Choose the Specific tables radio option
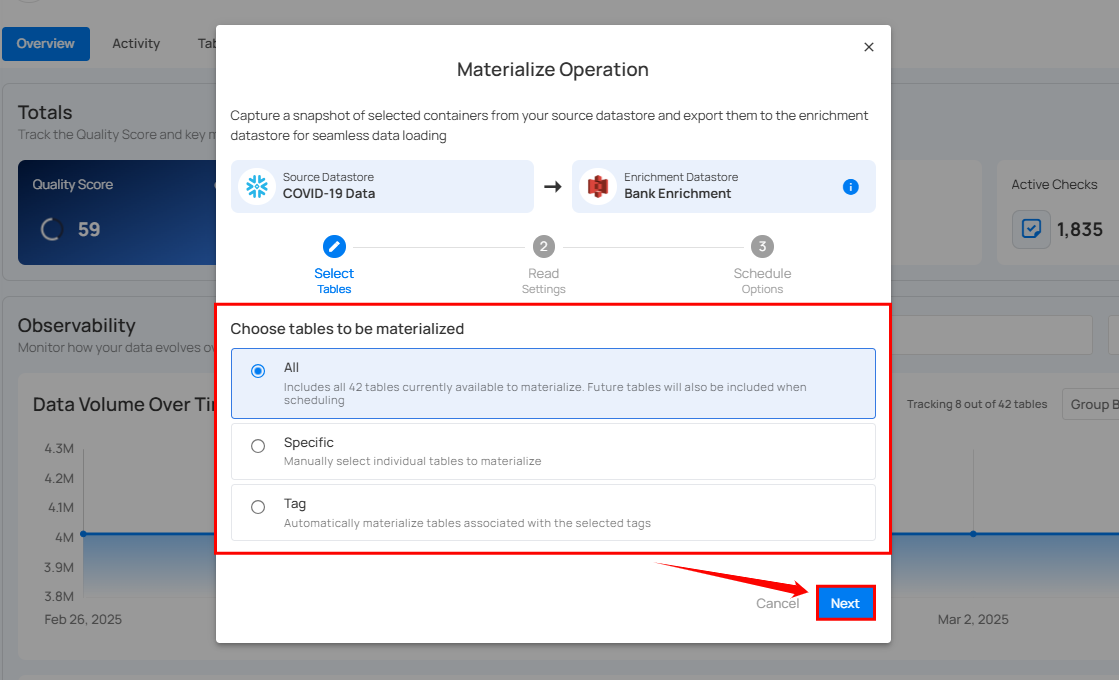 click(258, 446)
